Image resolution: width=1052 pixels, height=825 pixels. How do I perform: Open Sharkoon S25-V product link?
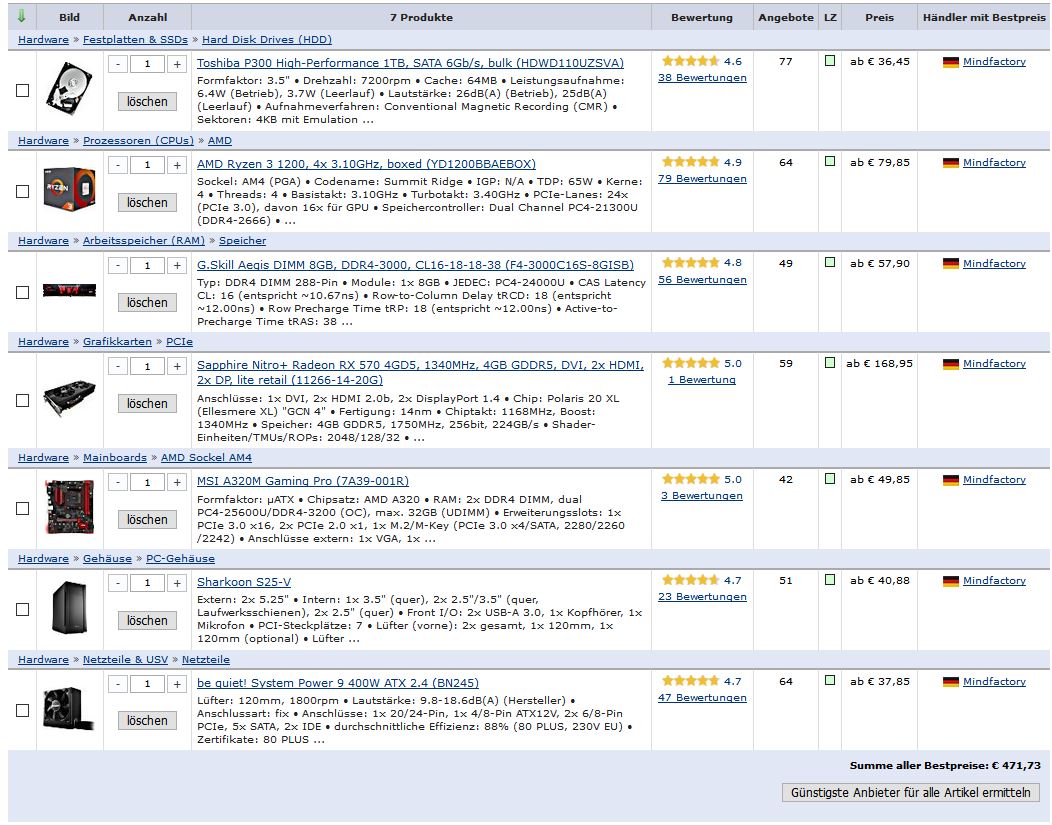244,582
